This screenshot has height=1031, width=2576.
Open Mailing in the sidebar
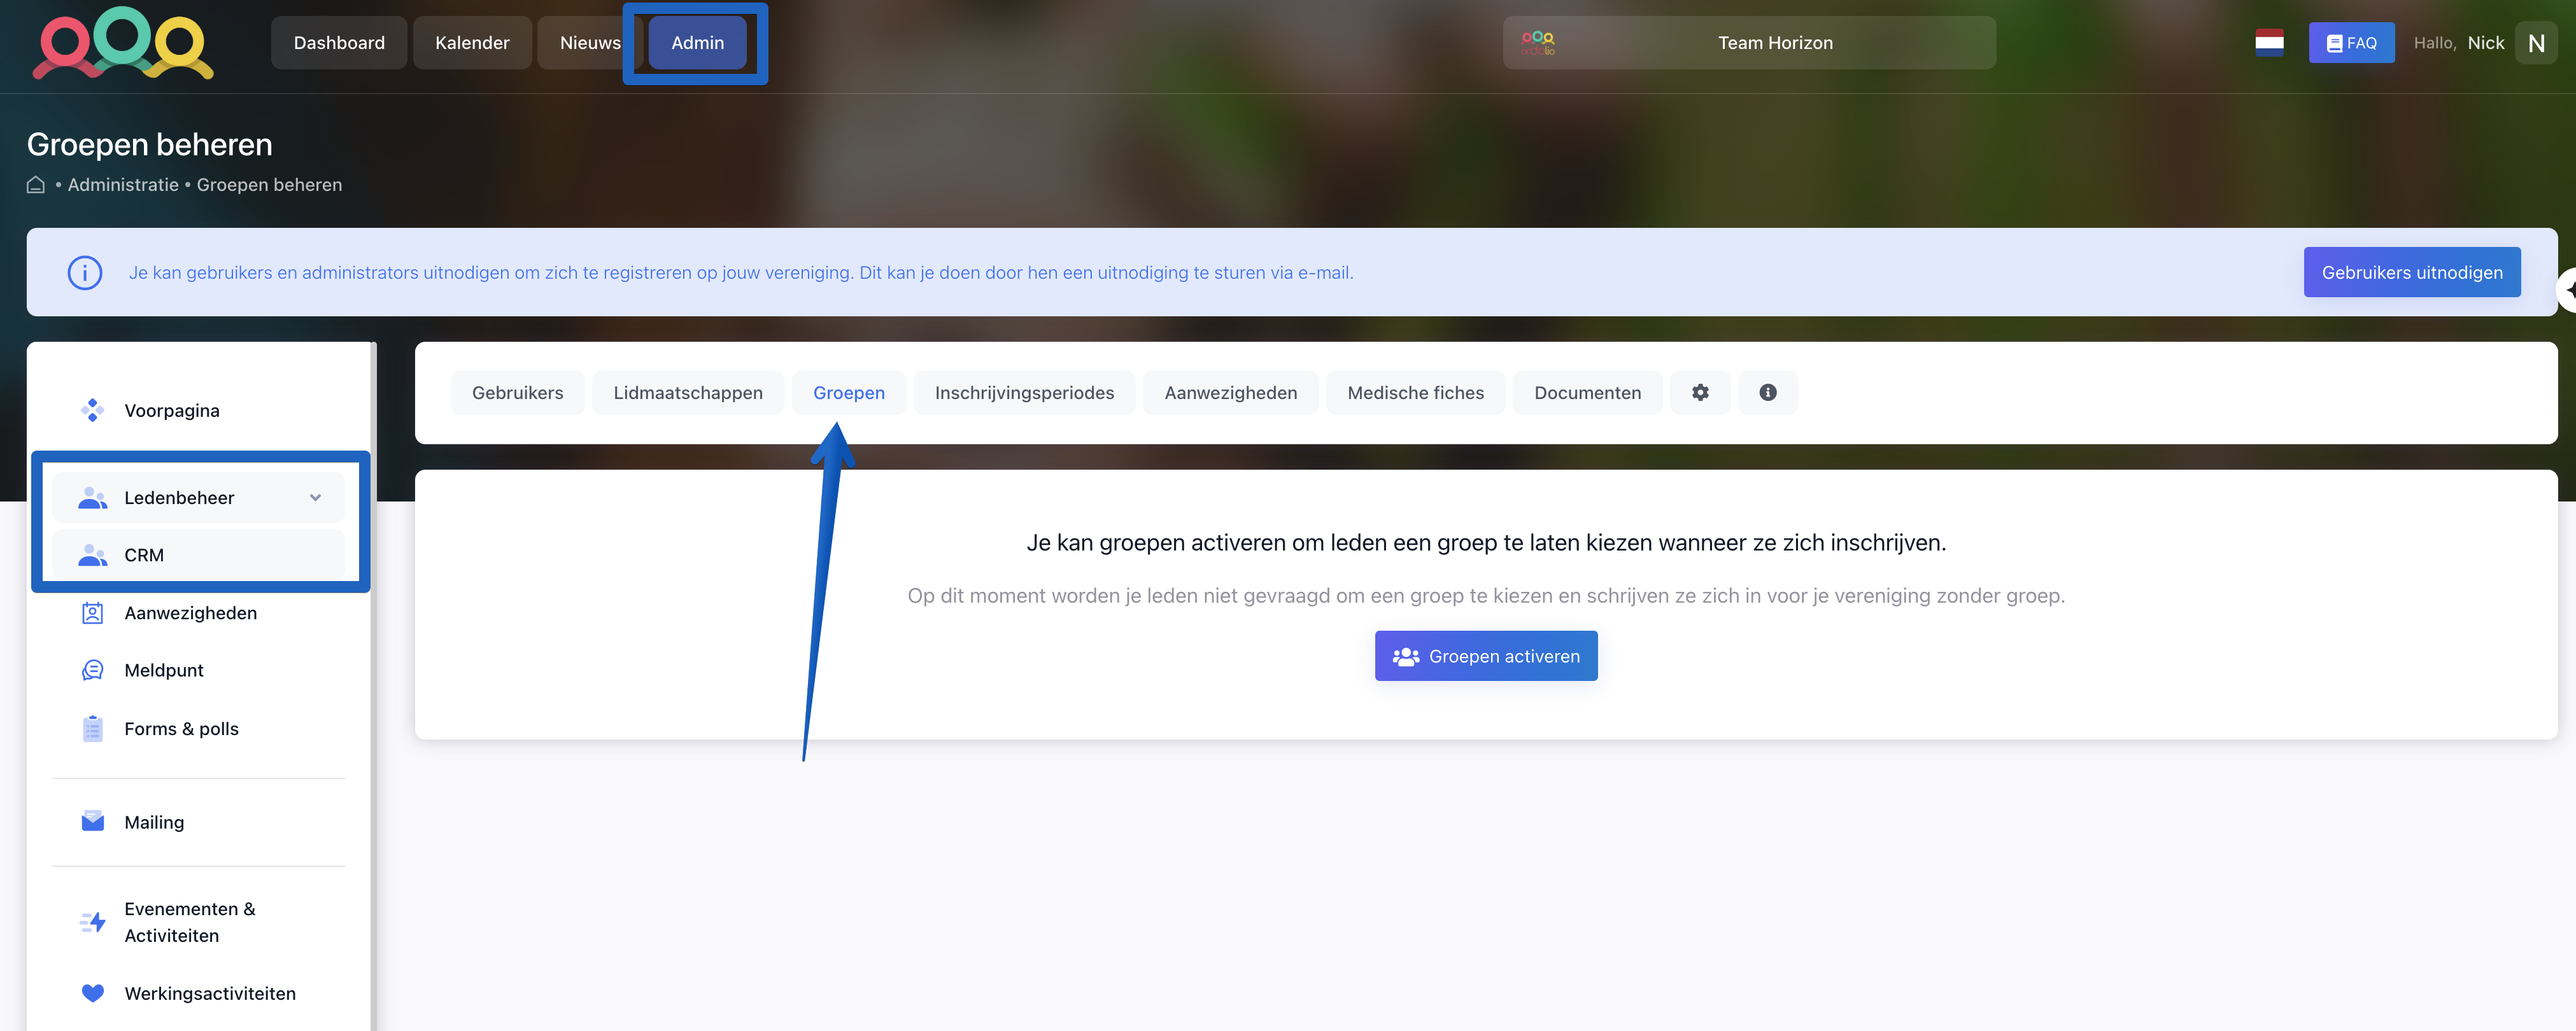click(198, 822)
